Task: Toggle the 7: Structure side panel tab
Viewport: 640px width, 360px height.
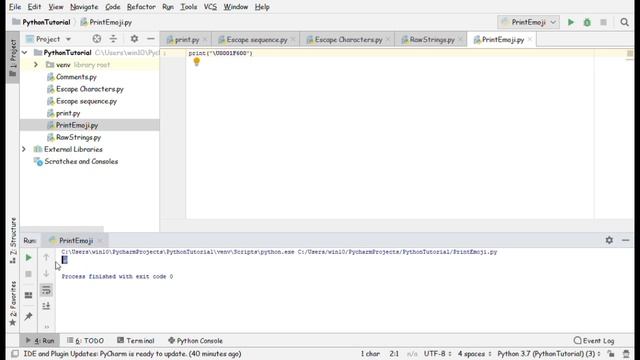Action: pyautogui.click(x=13, y=241)
